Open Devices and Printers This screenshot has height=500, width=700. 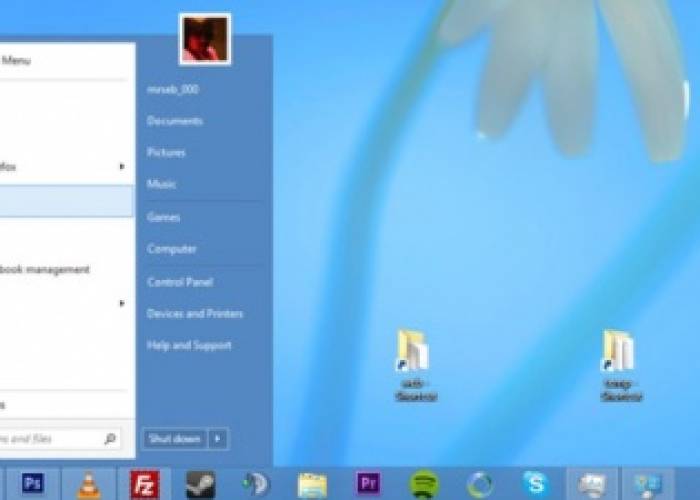tap(195, 313)
